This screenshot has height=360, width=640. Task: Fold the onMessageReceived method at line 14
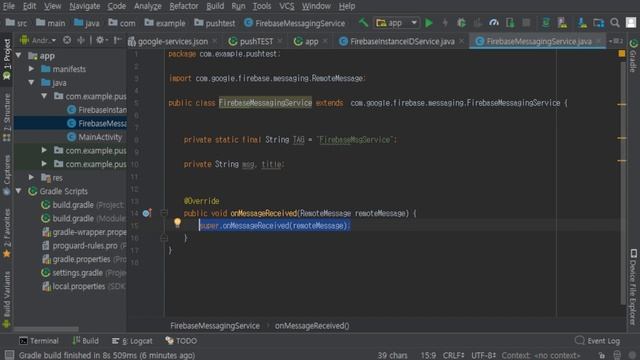tap(164, 213)
